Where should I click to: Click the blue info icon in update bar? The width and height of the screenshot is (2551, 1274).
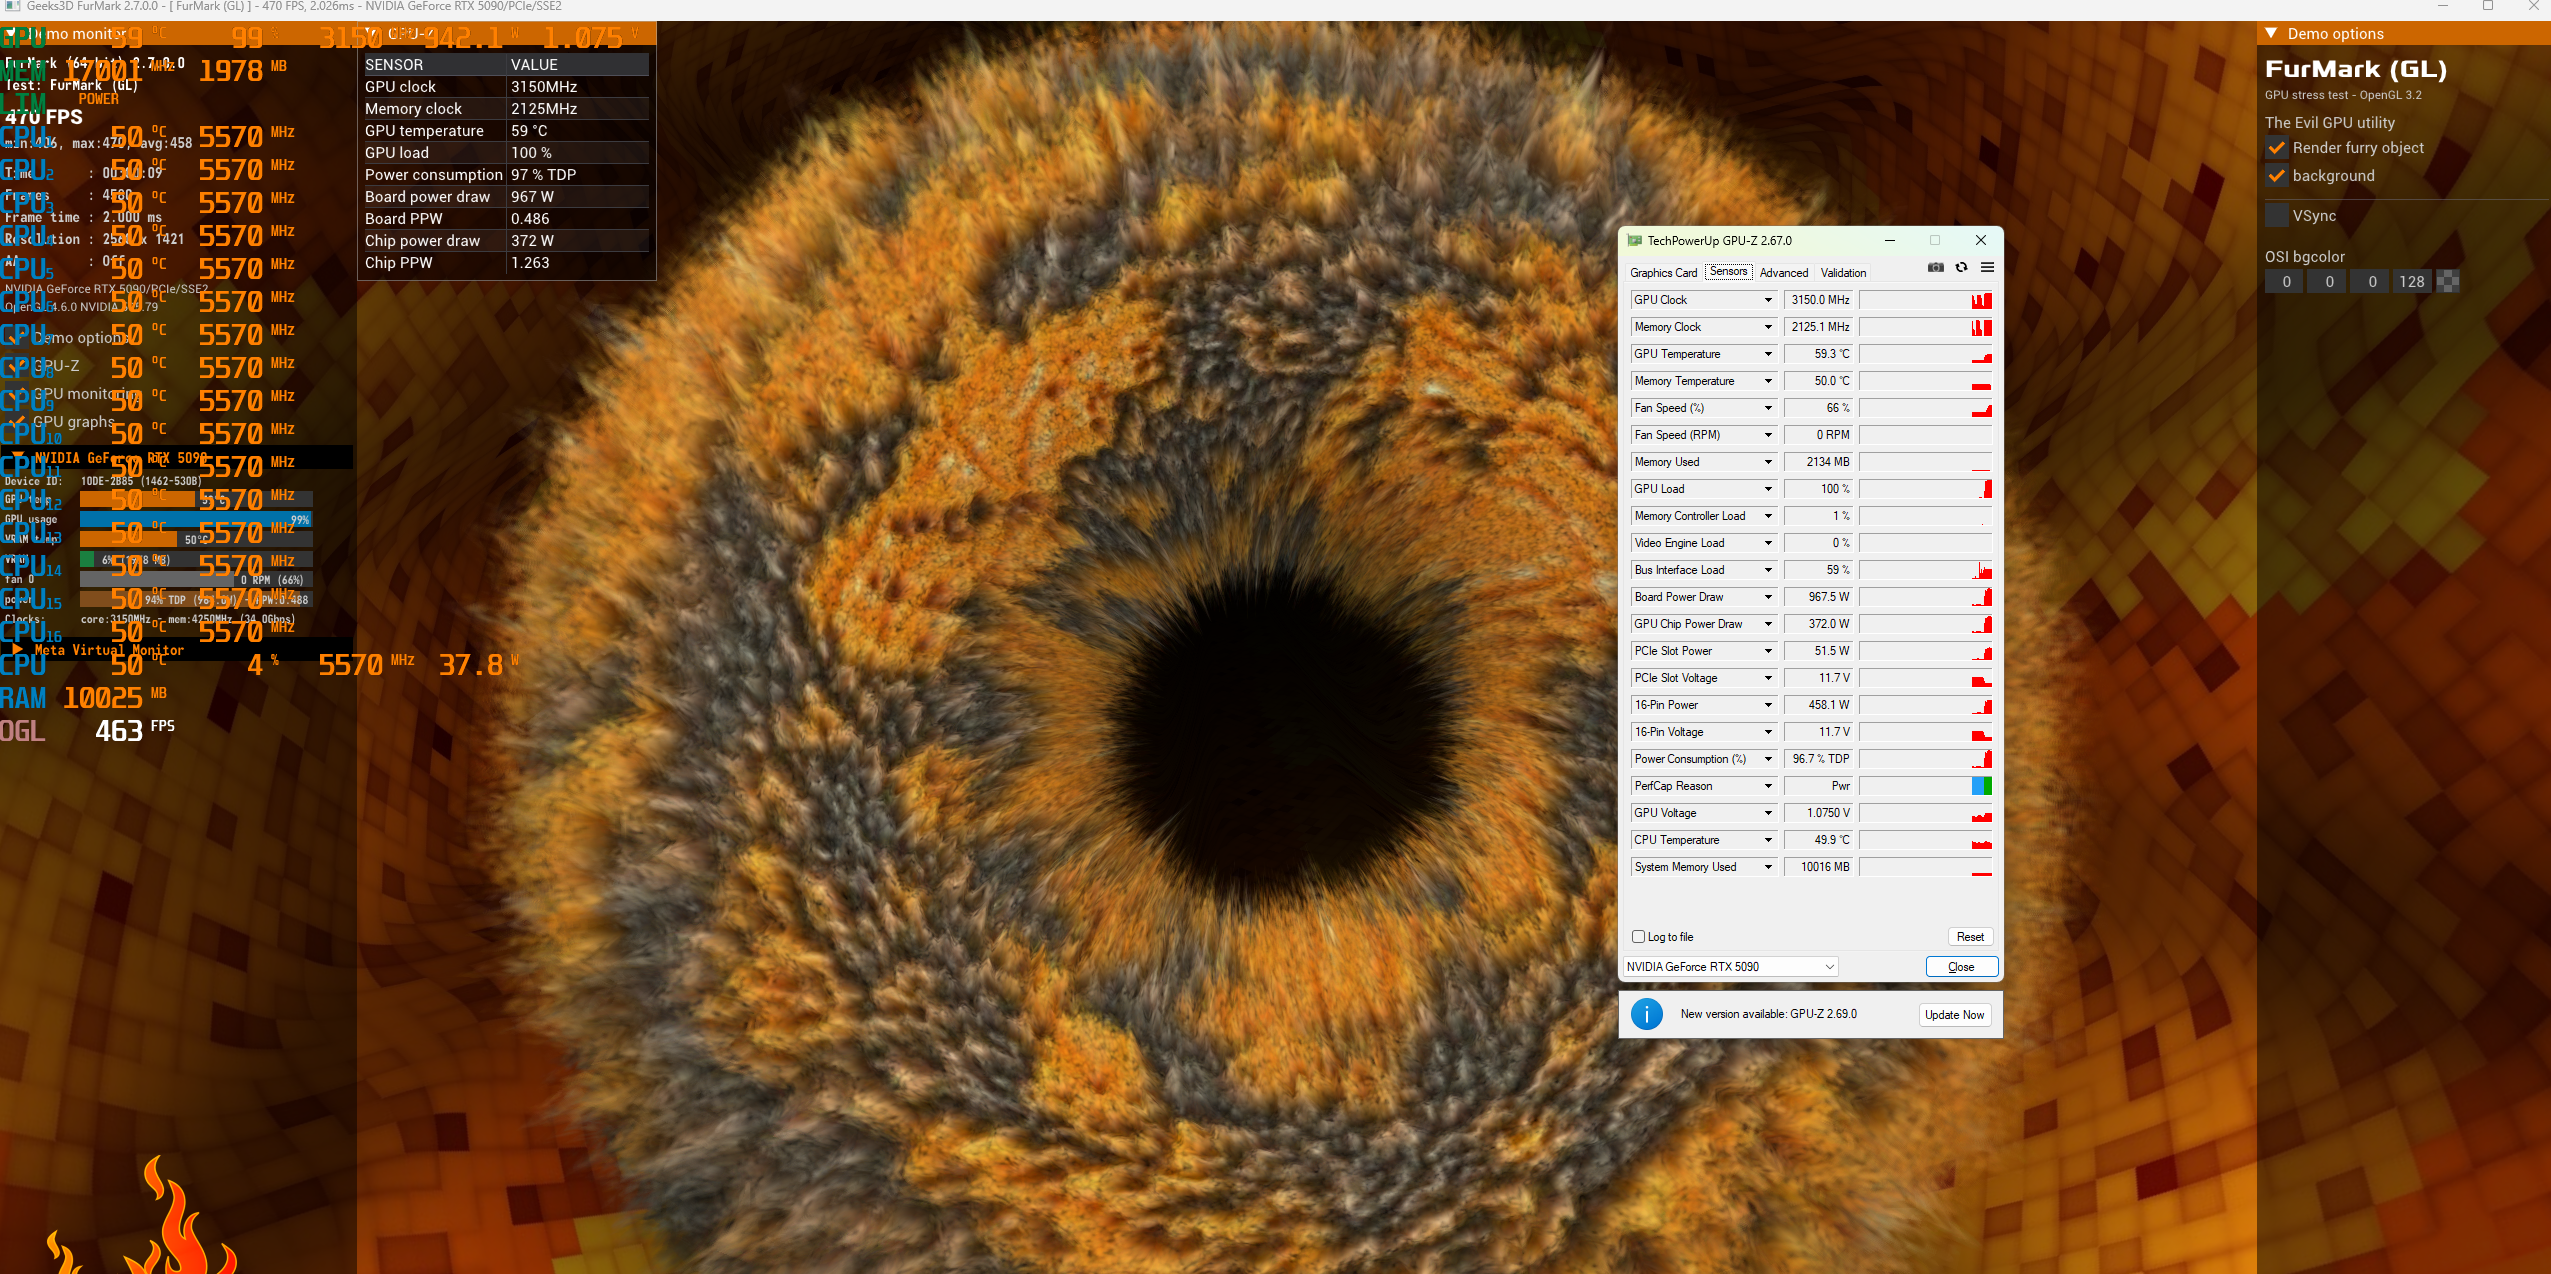(x=1646, y=1014)
